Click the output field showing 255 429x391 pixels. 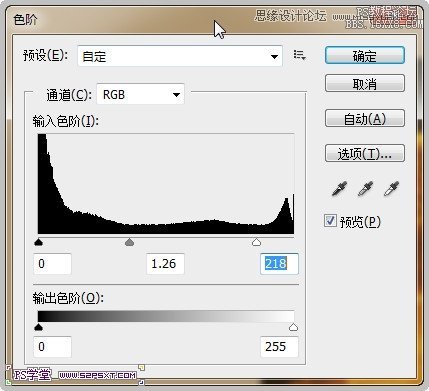[x=279, y=347]
